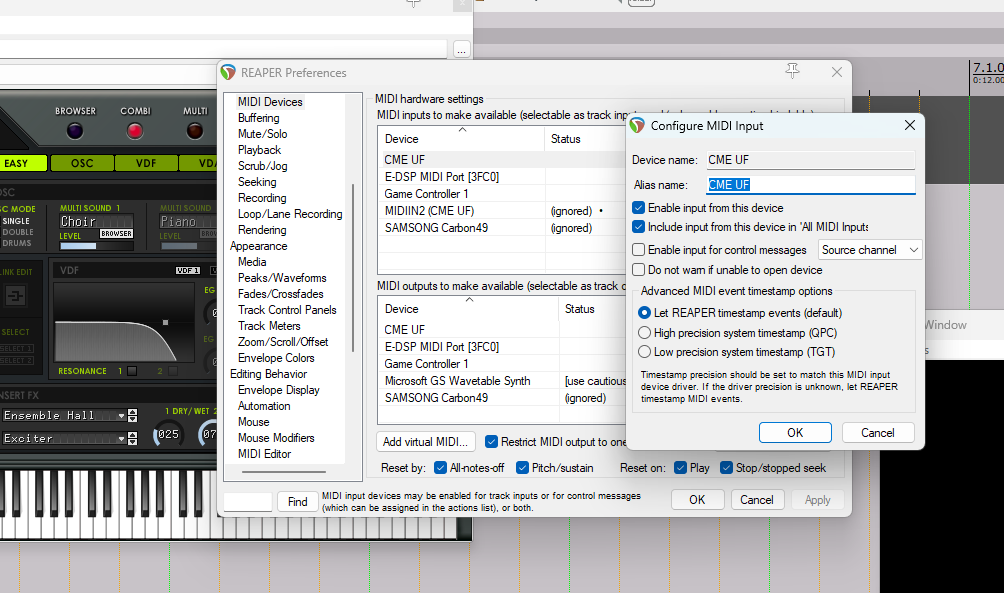The image size is (1004, 593).
Task: Open the Mute/Solo preferences page
Action: click(x=263, y=134)
